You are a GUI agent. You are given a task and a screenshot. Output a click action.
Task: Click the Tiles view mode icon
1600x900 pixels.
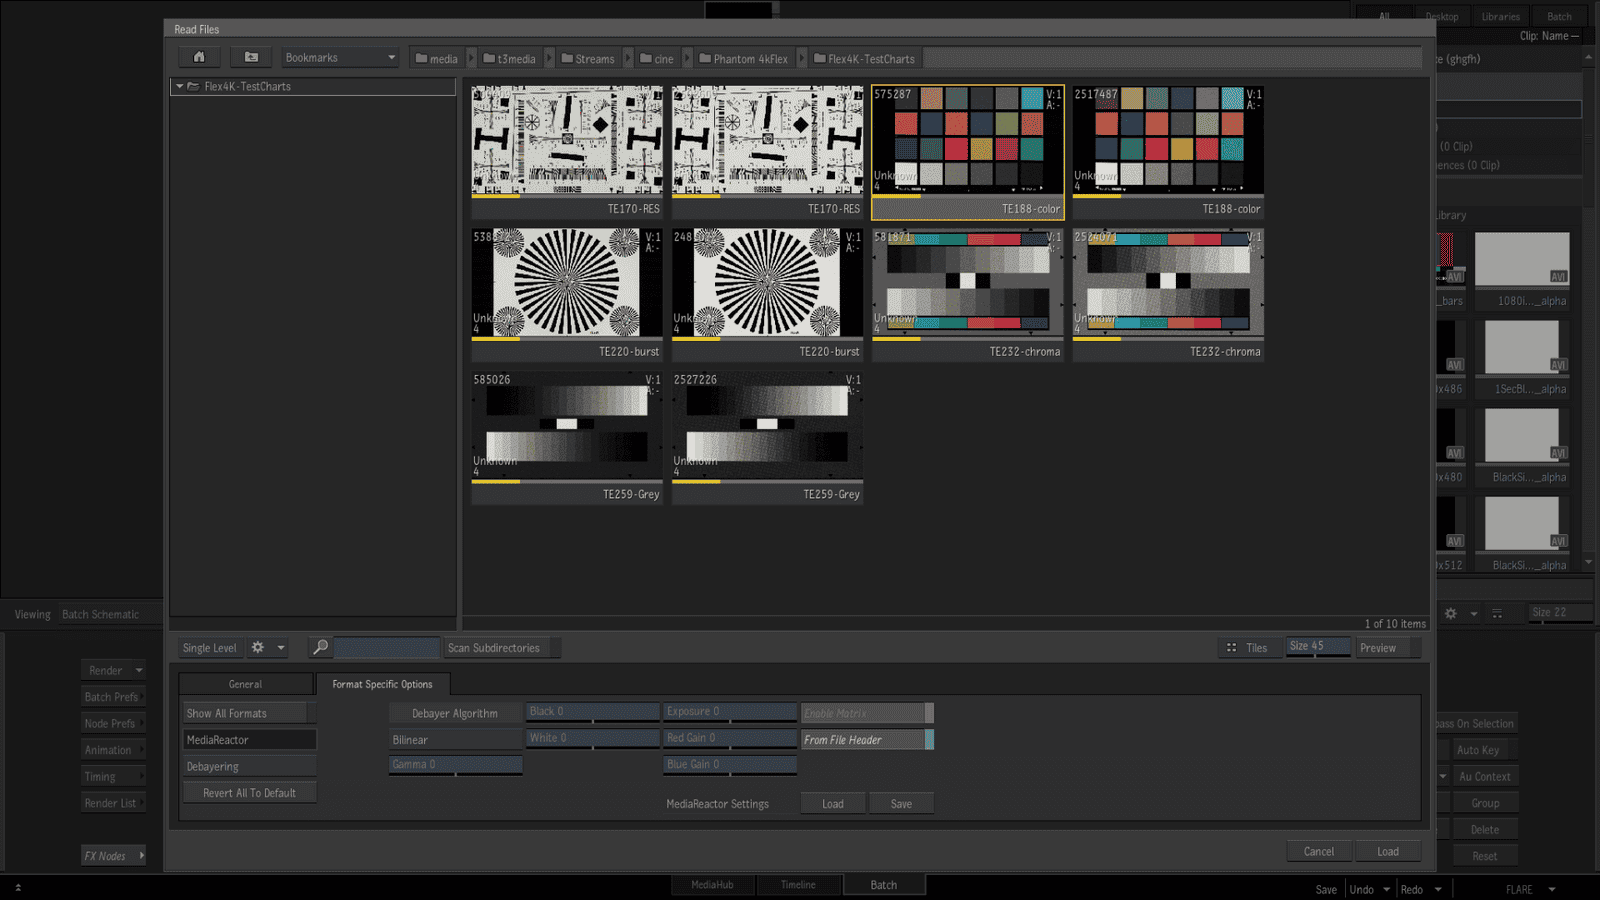tap(1232, 648)
